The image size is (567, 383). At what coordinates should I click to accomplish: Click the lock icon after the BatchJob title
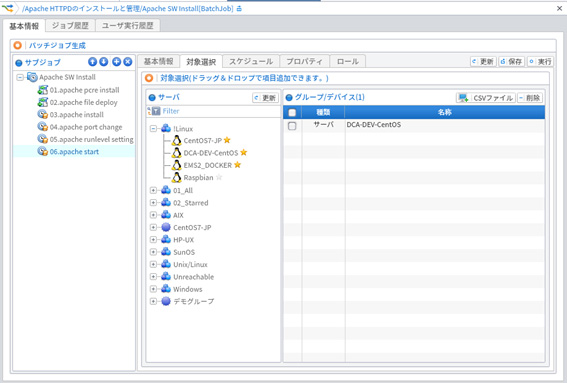(239, 9)
